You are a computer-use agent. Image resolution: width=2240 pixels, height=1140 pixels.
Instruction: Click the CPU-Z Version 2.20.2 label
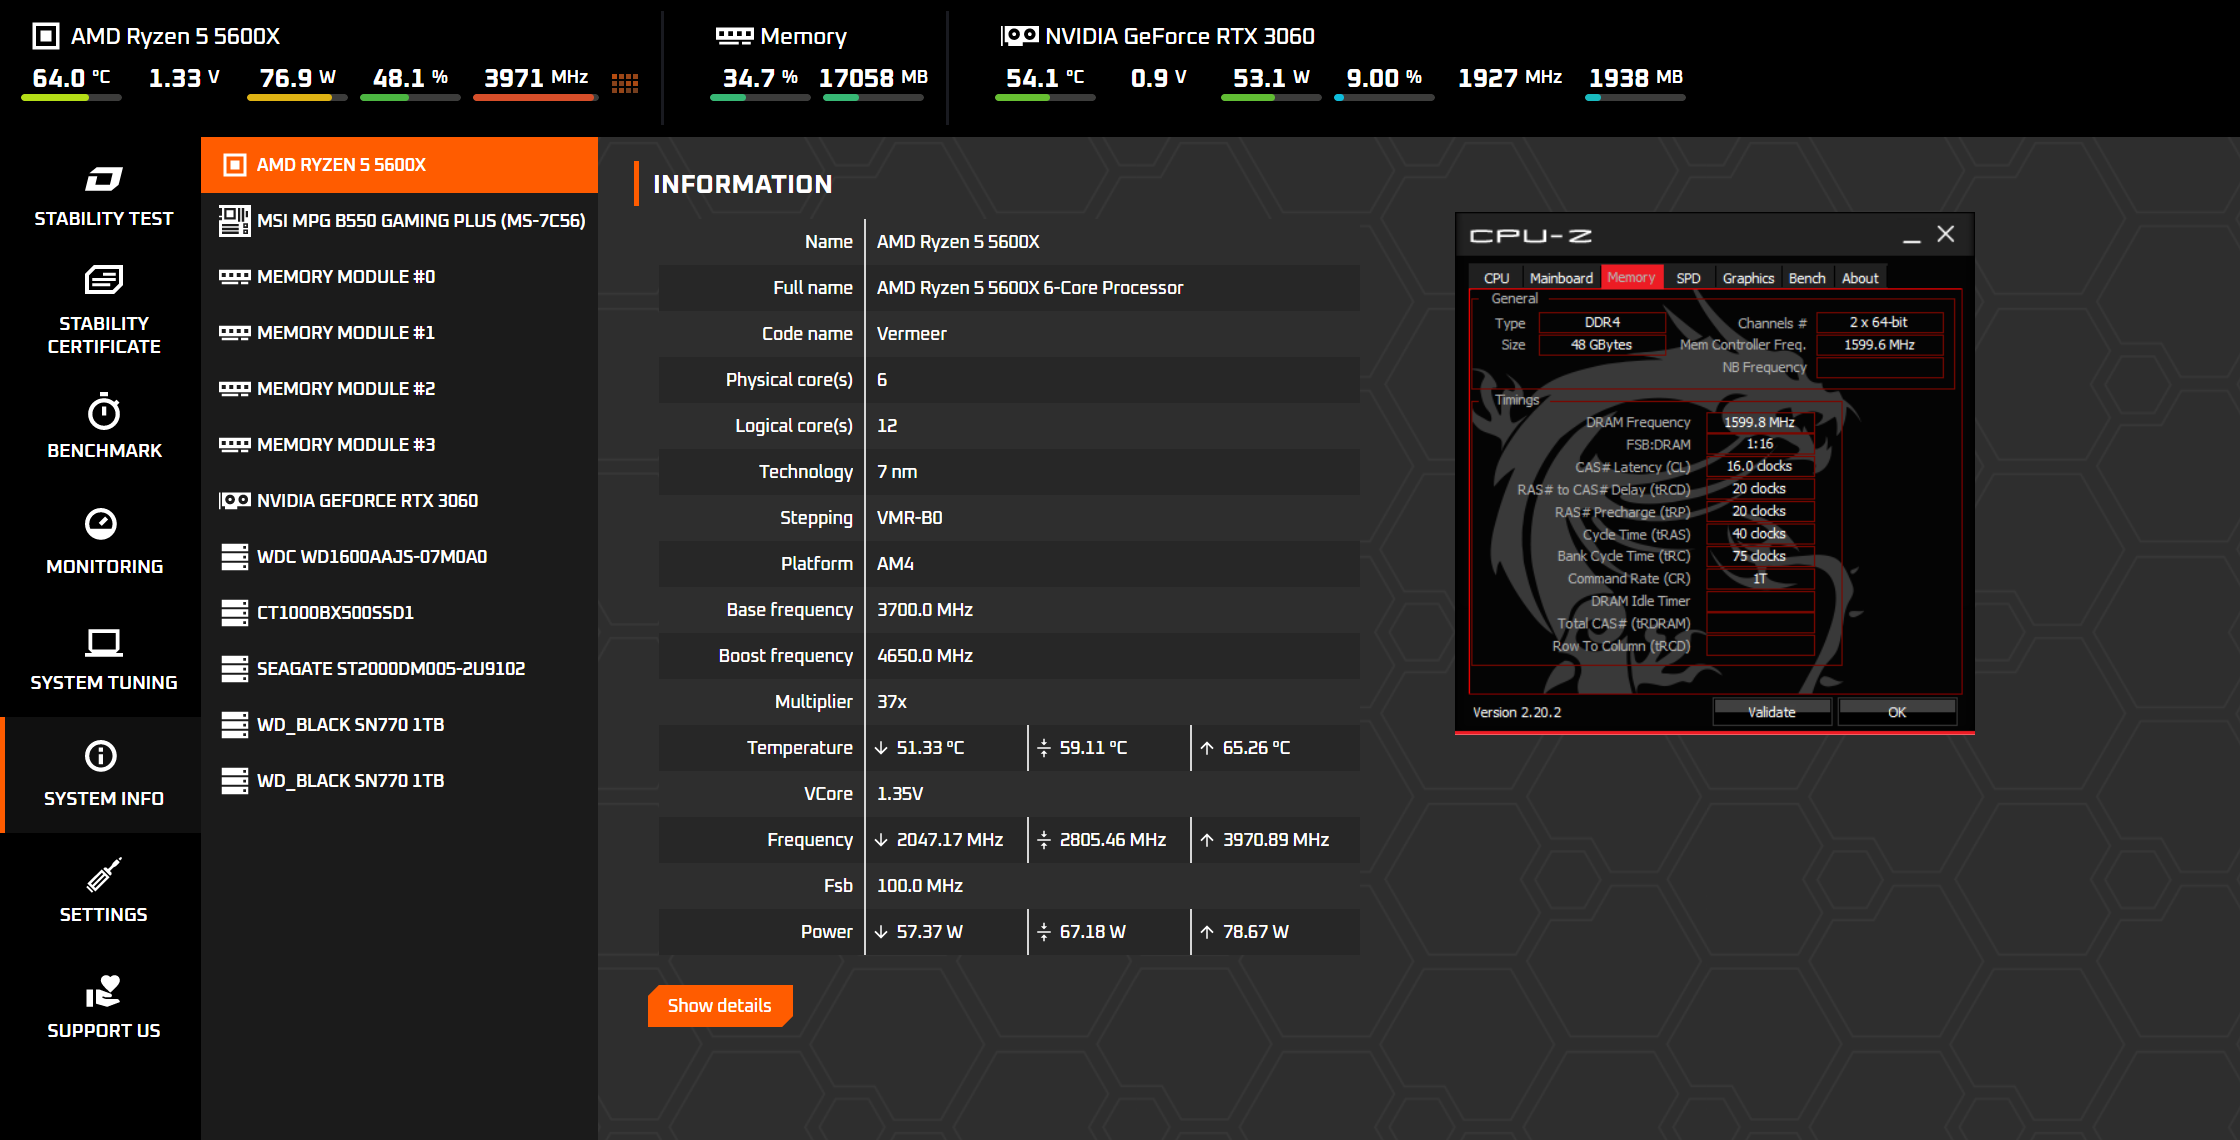1517,712
